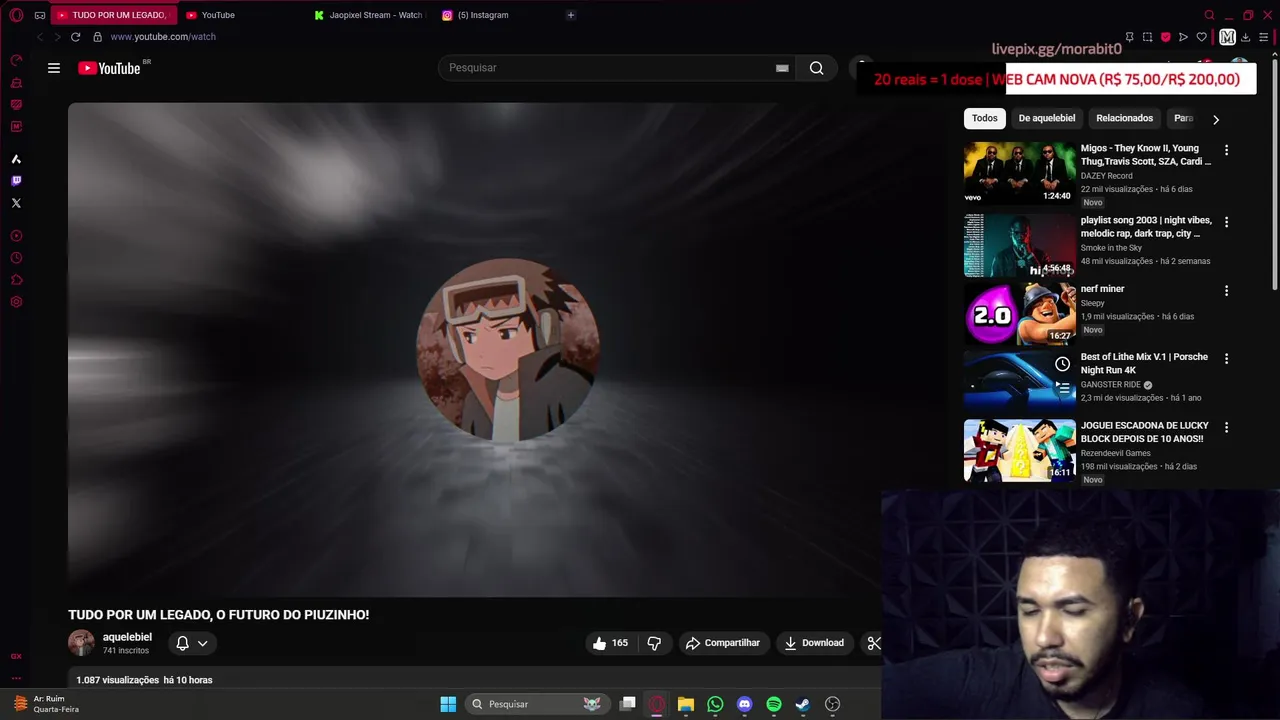The width and height of the screenshot is (1280, 720).
Task: Open the Opera main menu logo
Action: tap(16, 15)
